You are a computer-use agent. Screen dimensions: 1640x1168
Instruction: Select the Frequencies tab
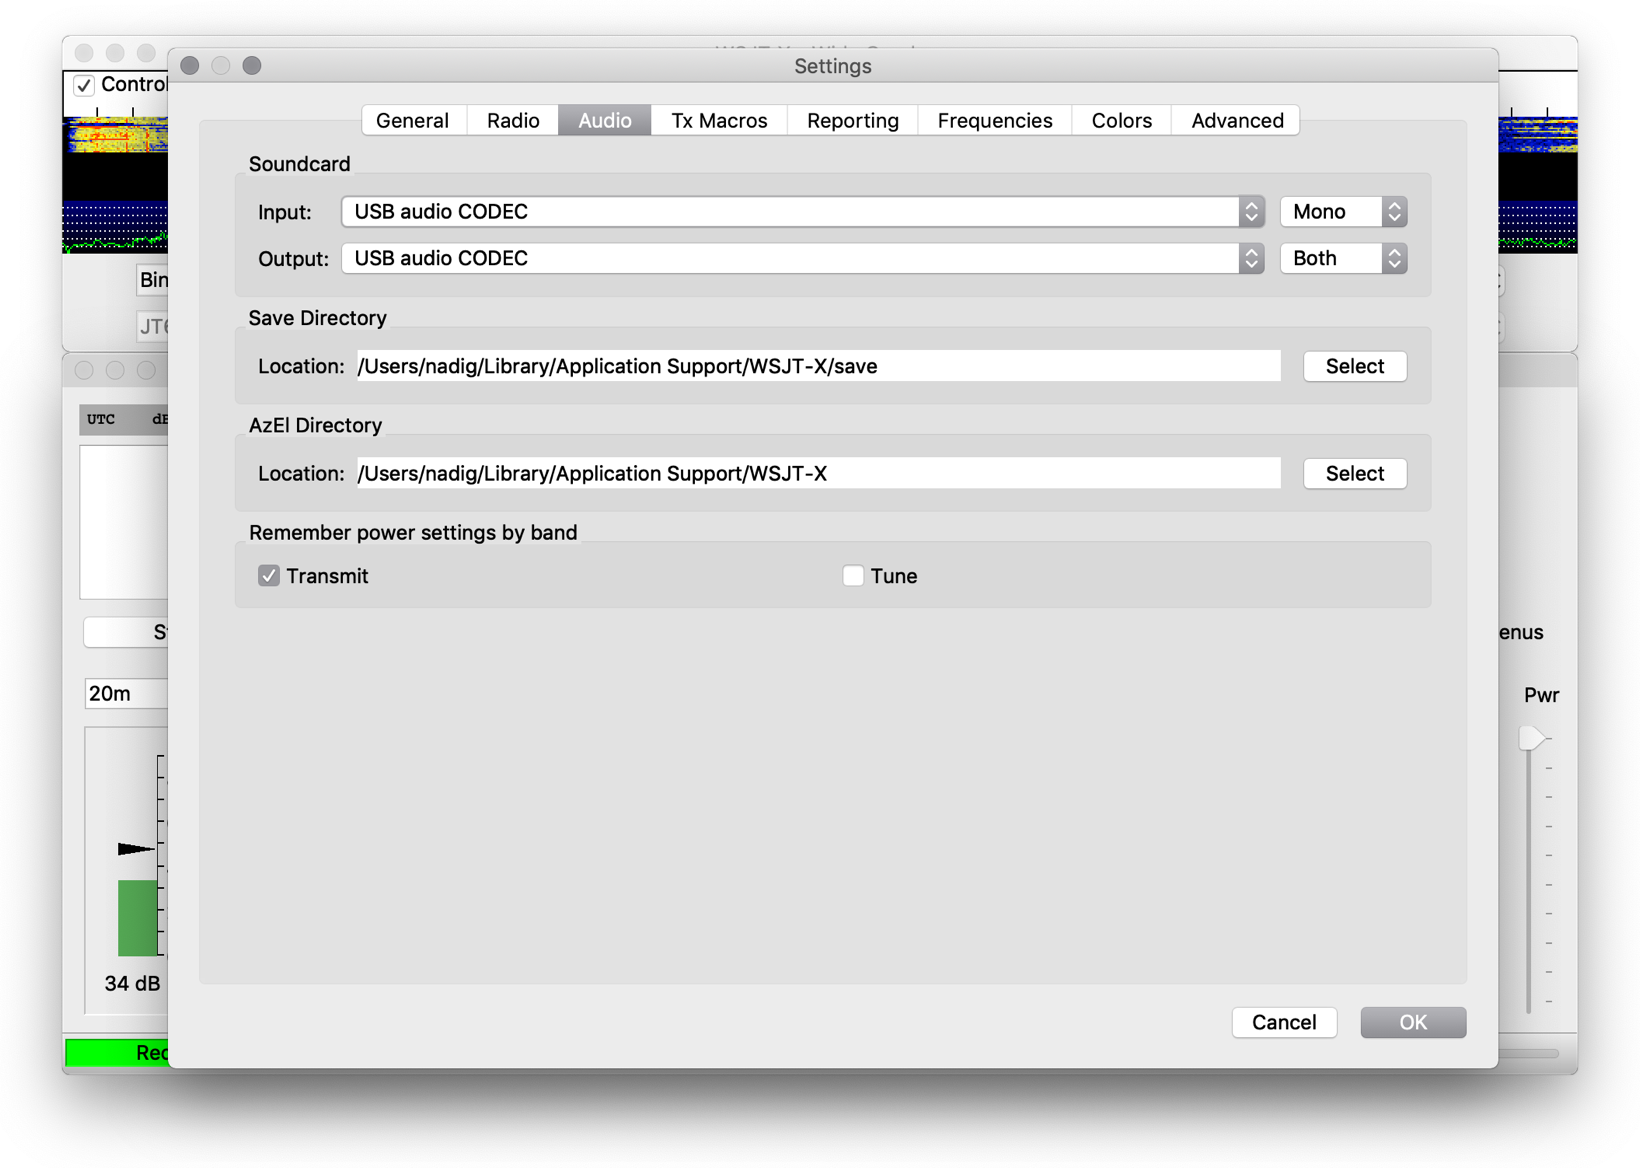pos(994,120)
